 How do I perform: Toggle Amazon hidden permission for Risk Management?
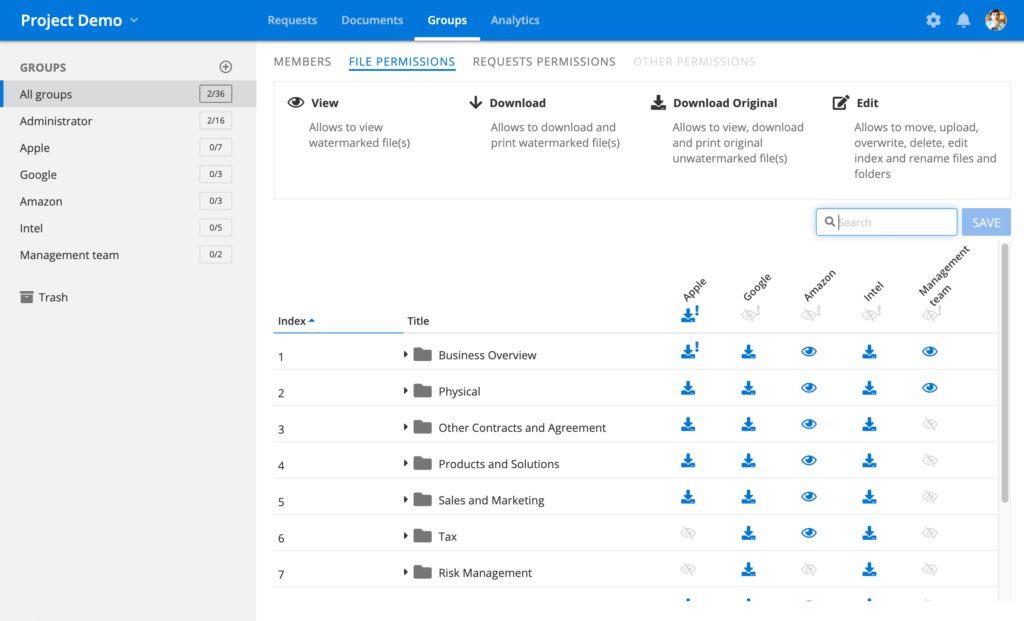(809, 569)
